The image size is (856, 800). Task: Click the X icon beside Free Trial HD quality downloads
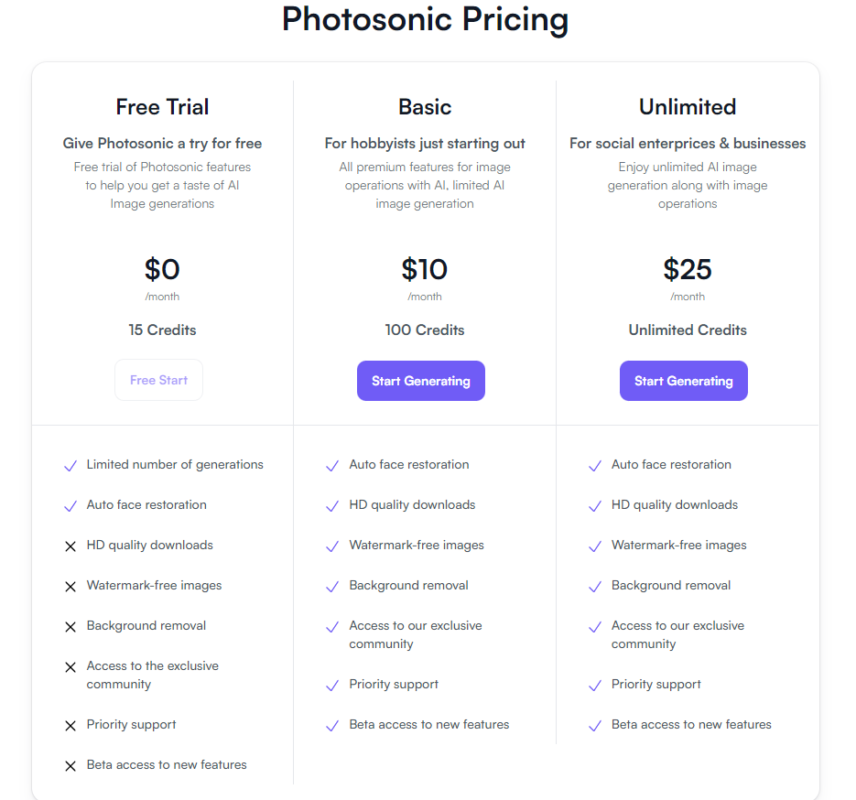click(70, 546)
